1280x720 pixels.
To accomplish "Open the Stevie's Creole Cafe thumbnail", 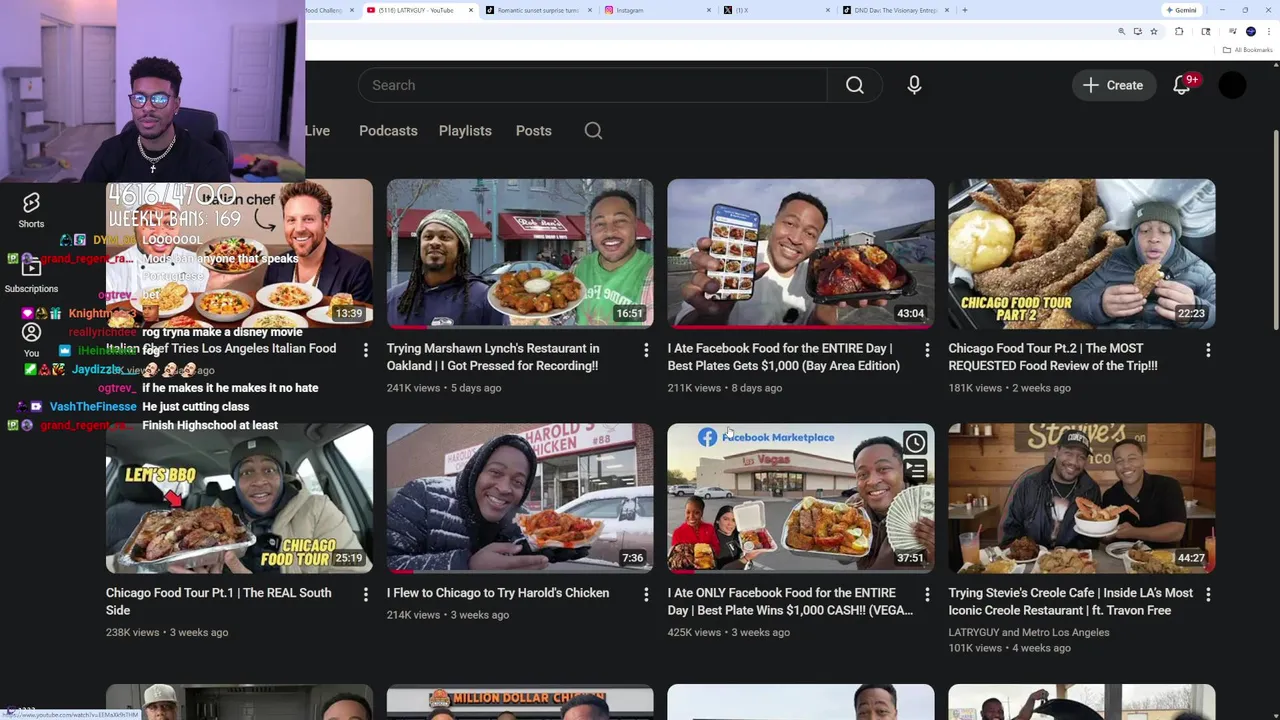I will click(1082, 498).
